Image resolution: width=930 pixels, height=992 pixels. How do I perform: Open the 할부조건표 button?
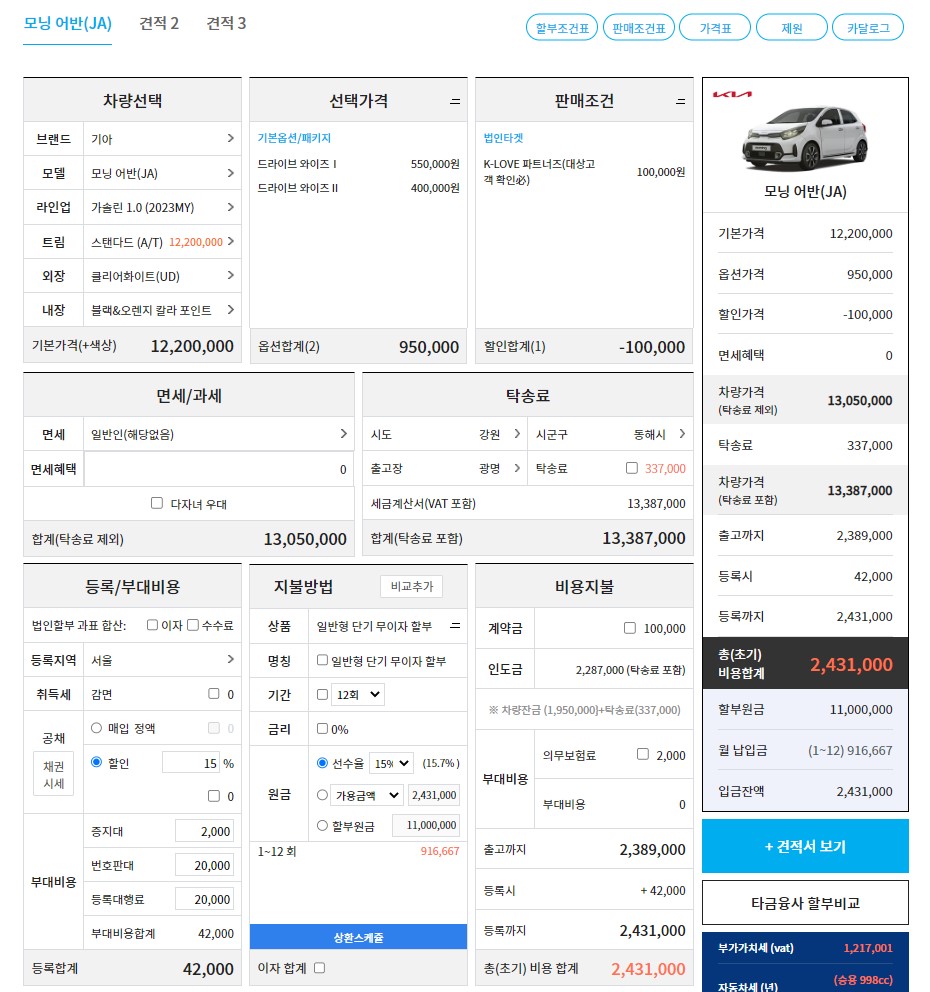tap(562, 28)
